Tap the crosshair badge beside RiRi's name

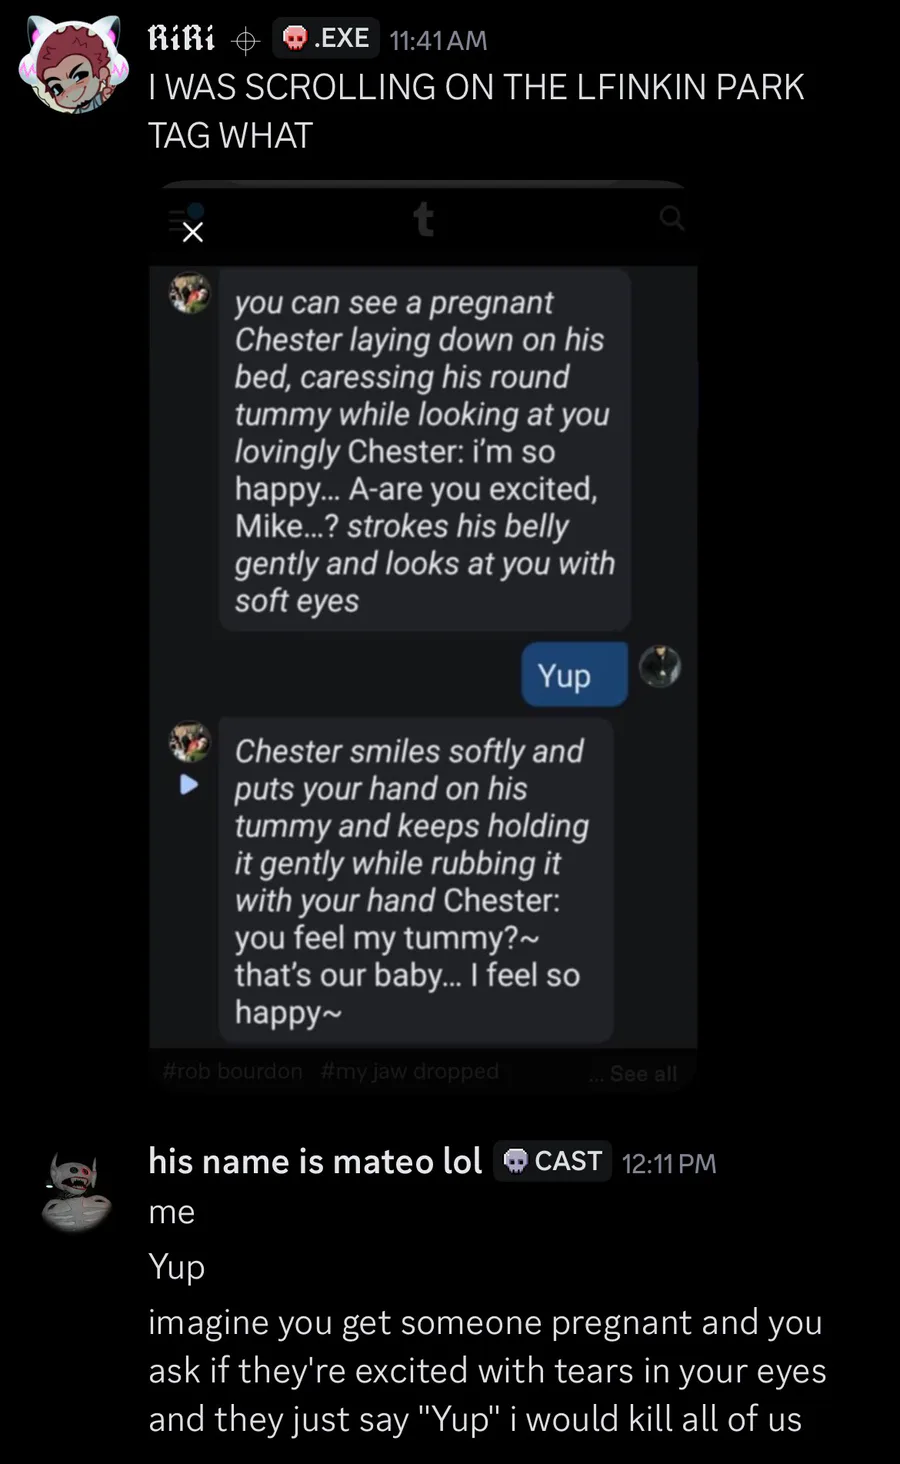click(x=244, y=41)
